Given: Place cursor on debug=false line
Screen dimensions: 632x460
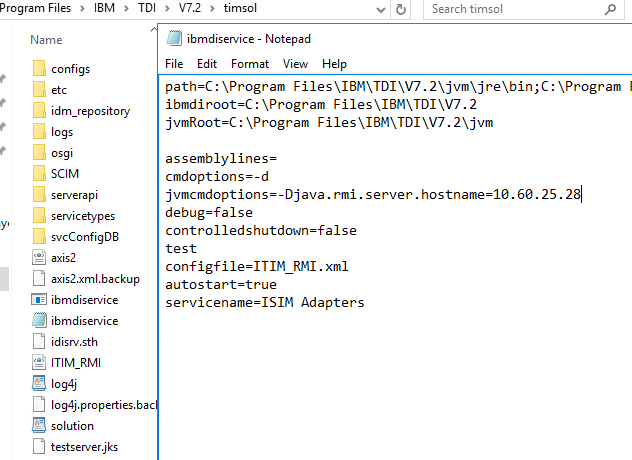Looking at the screenshot, I should point(209,212).
